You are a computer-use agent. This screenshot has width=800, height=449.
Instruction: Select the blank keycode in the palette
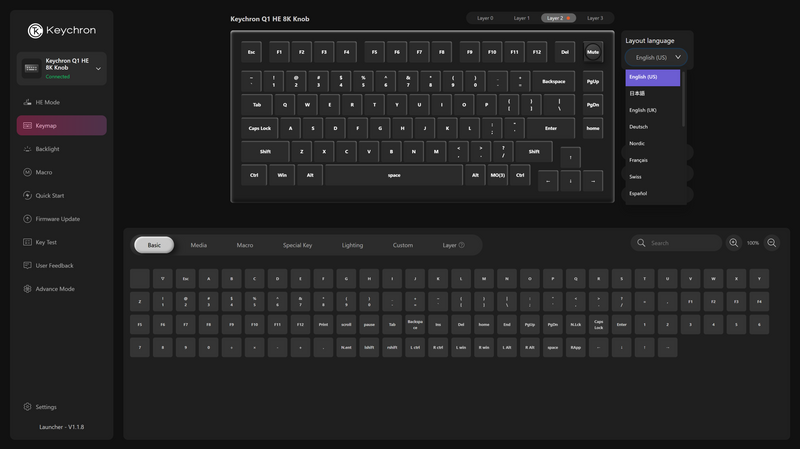[140, 279]
